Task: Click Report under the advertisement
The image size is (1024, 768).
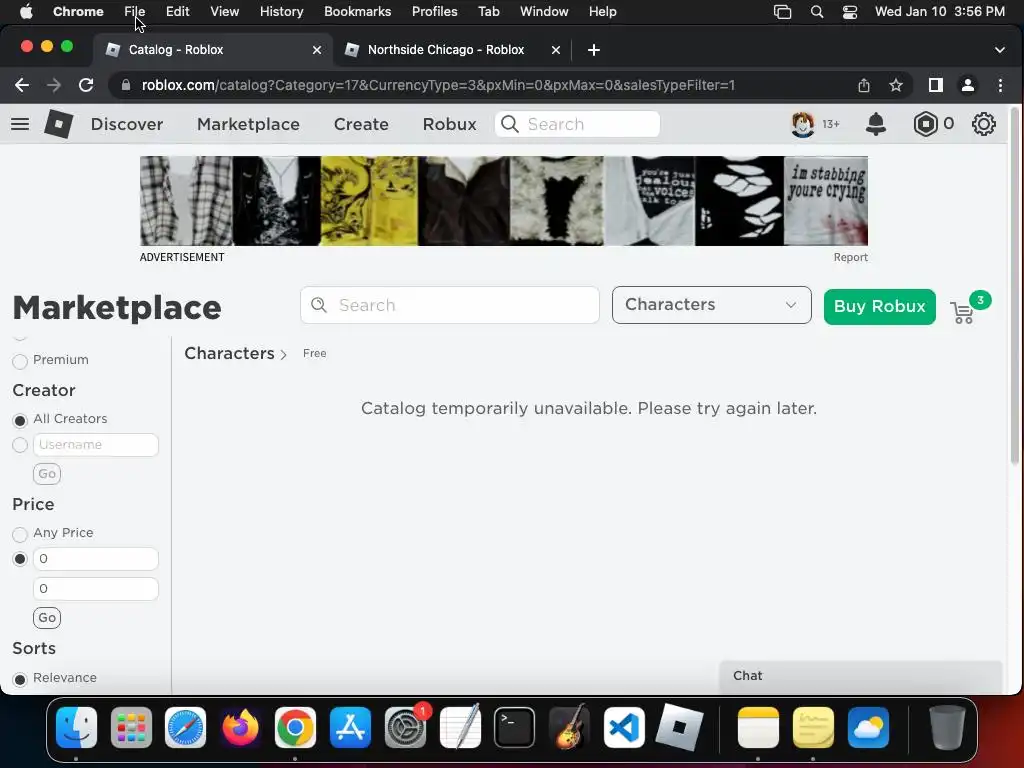Action: click(850, 257)
